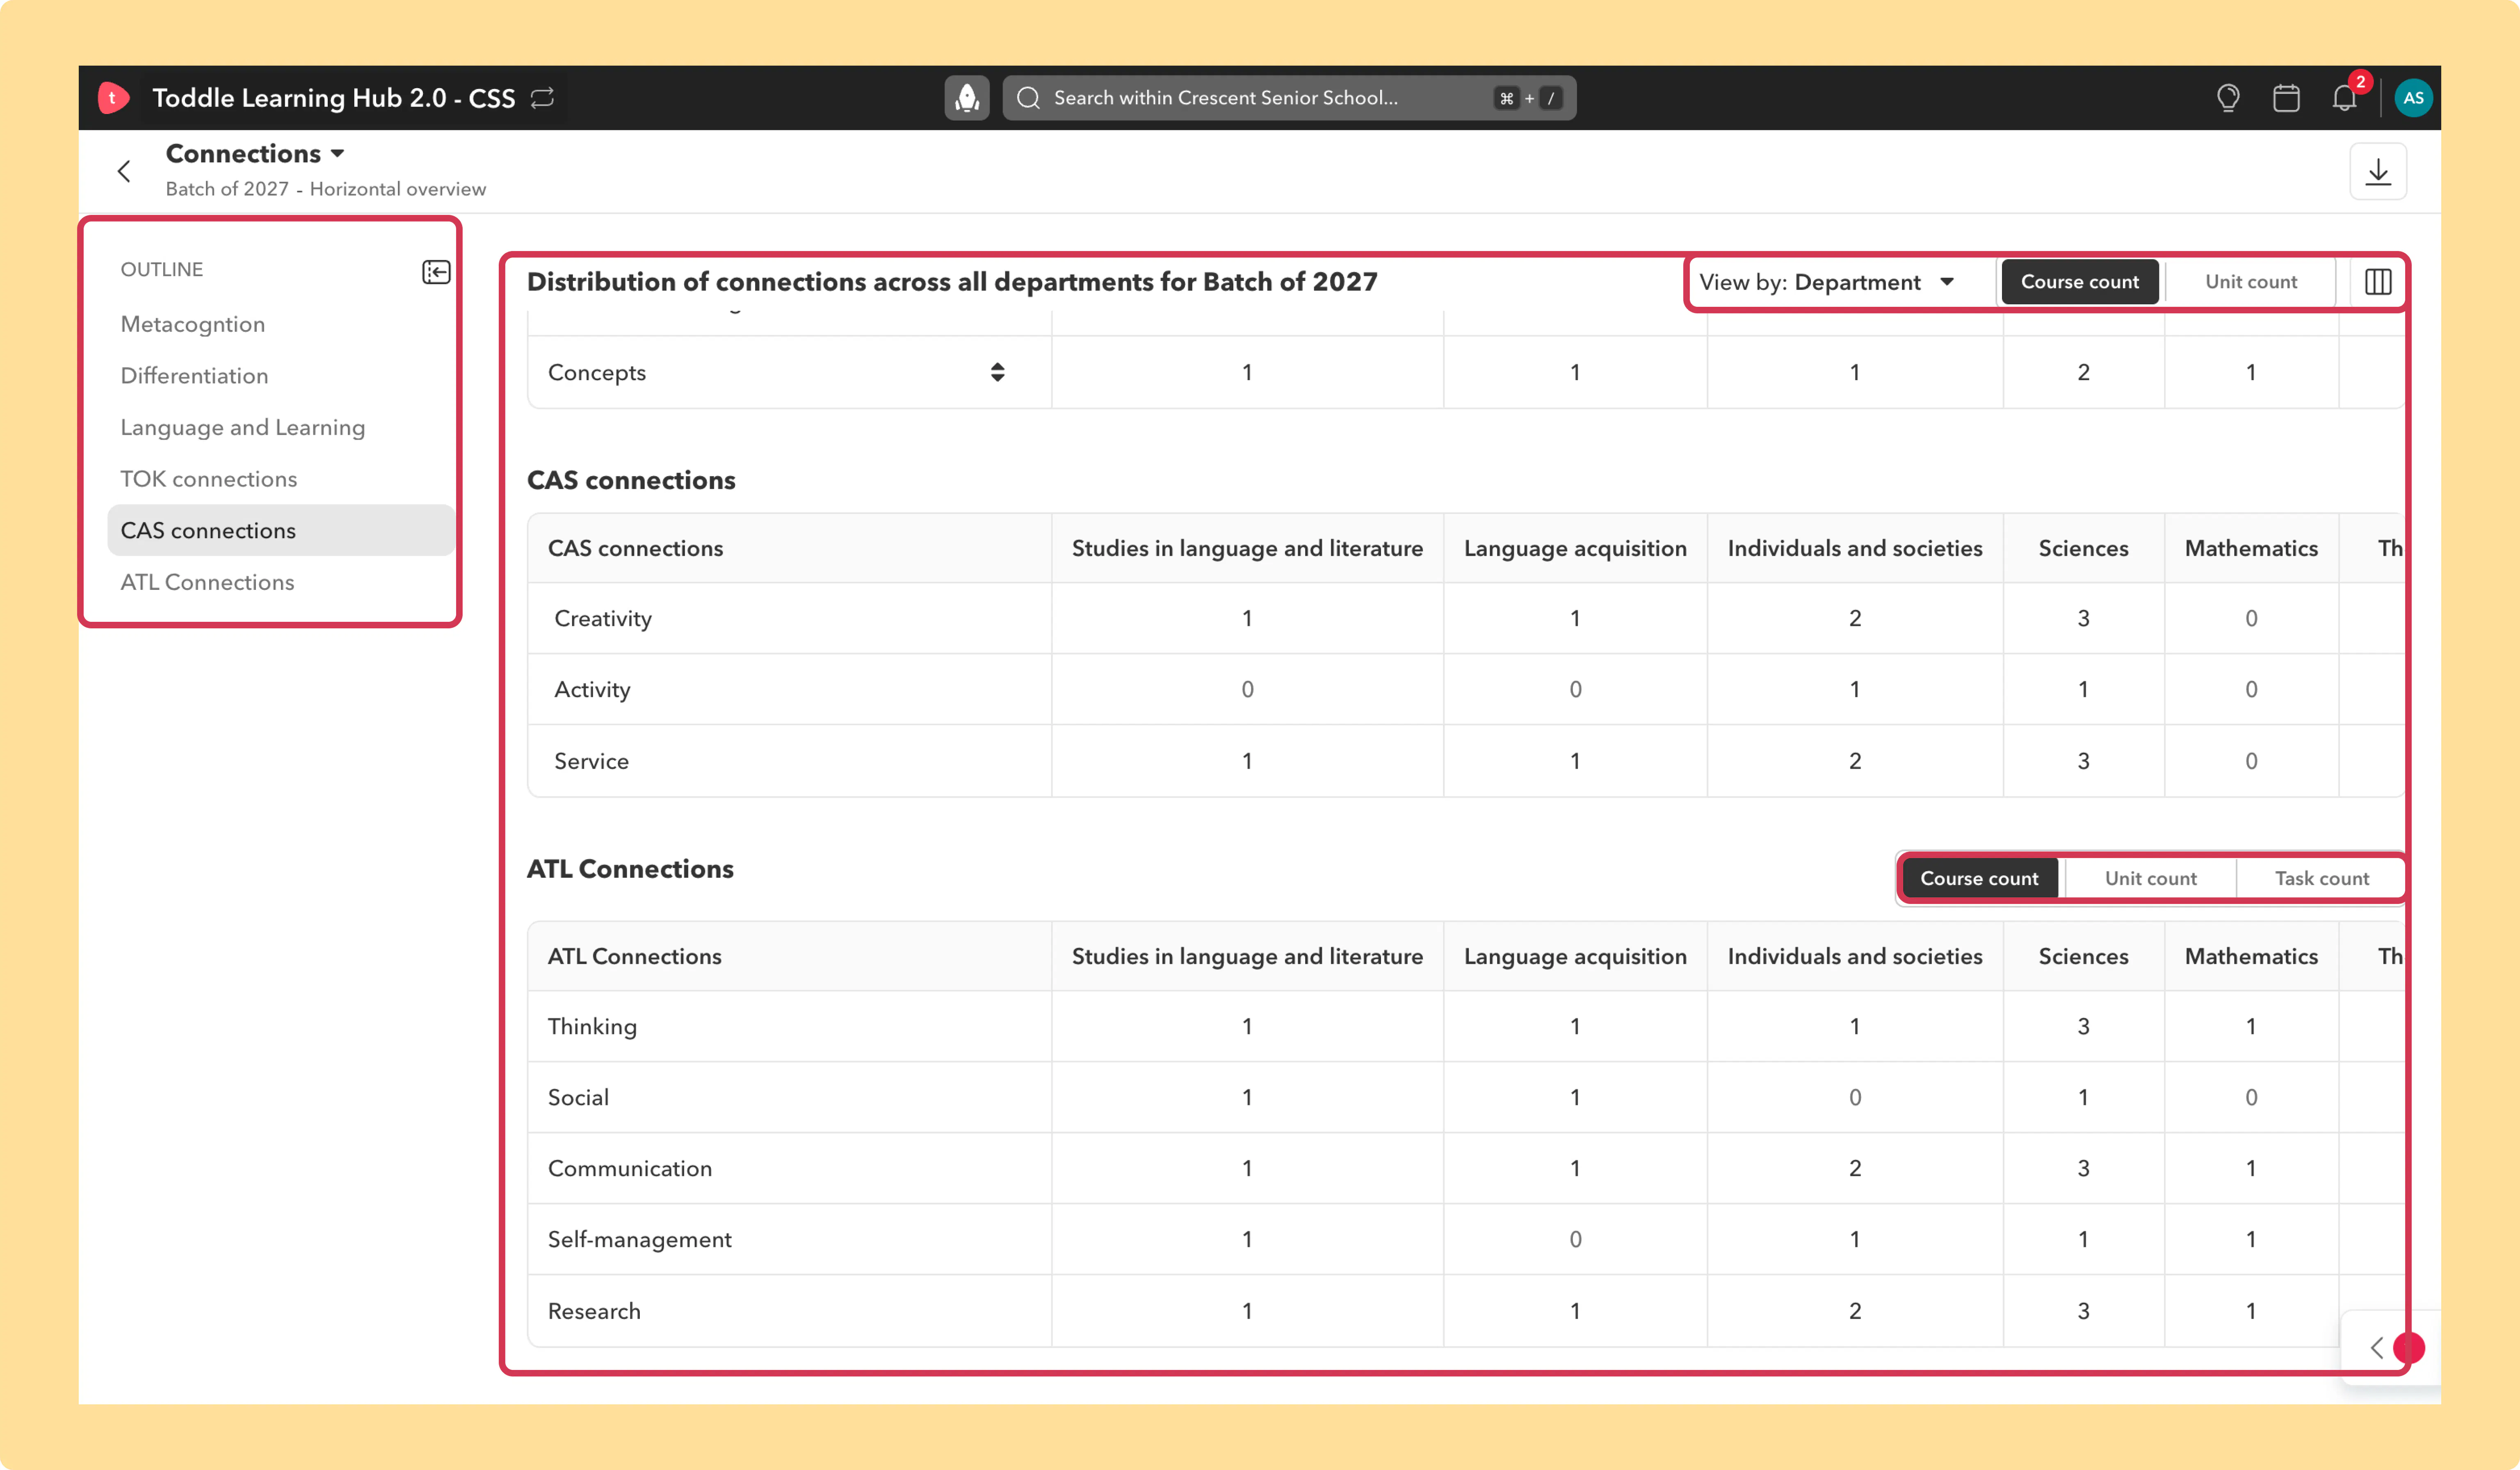
Task: Jump to TOK connections in outline
Action: [209, 479]
